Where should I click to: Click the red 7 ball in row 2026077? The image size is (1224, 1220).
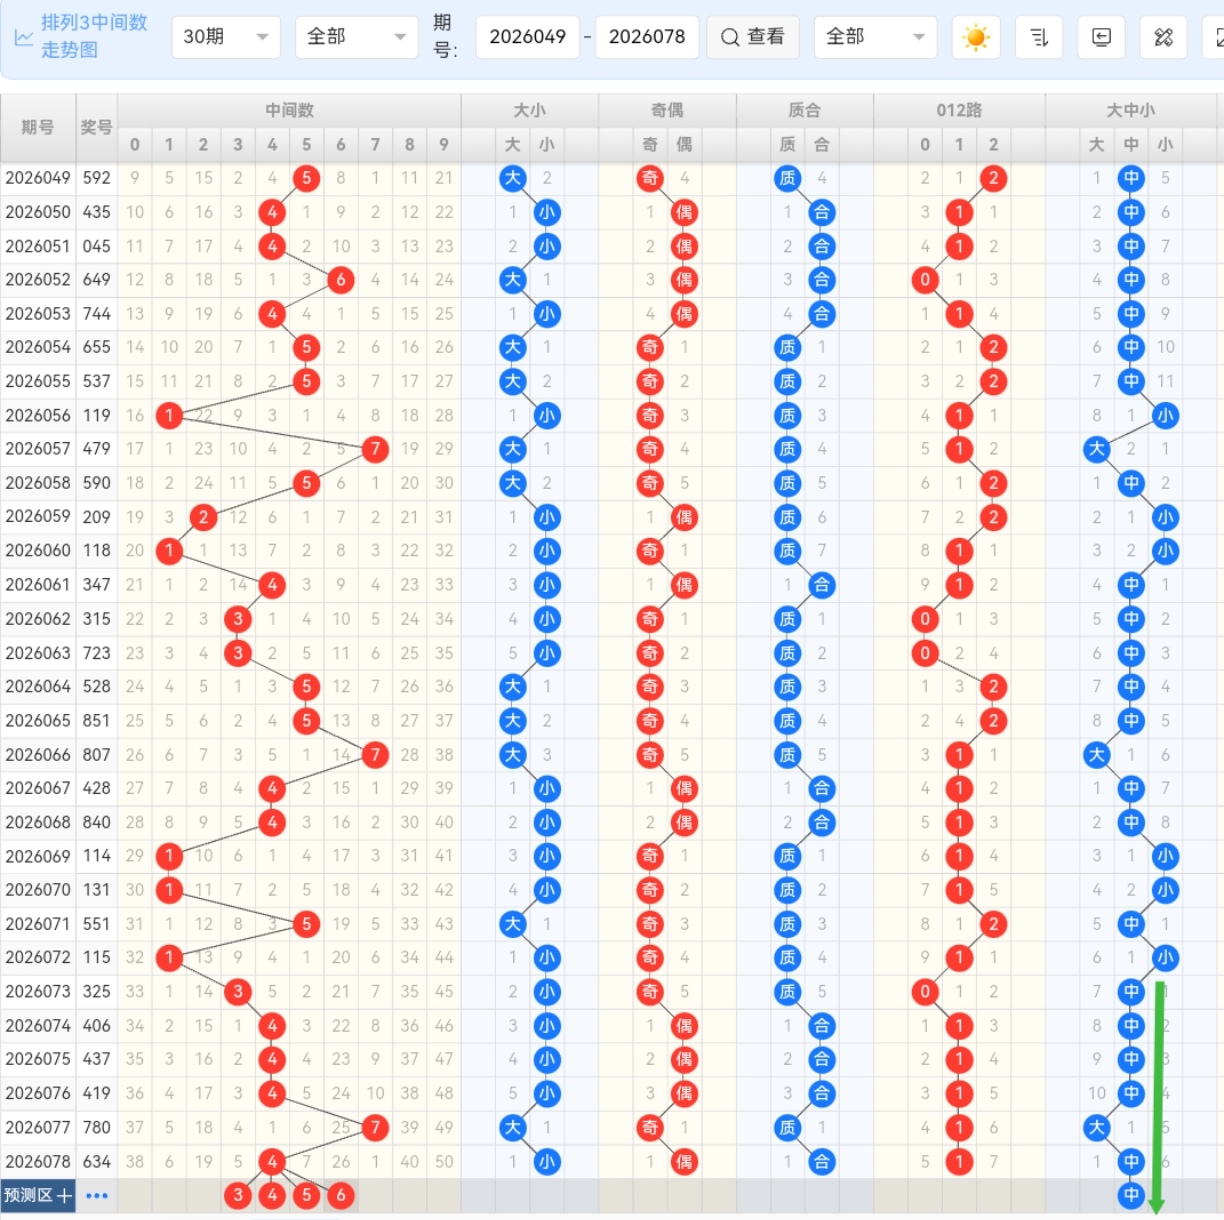(x=375, y=1128)
